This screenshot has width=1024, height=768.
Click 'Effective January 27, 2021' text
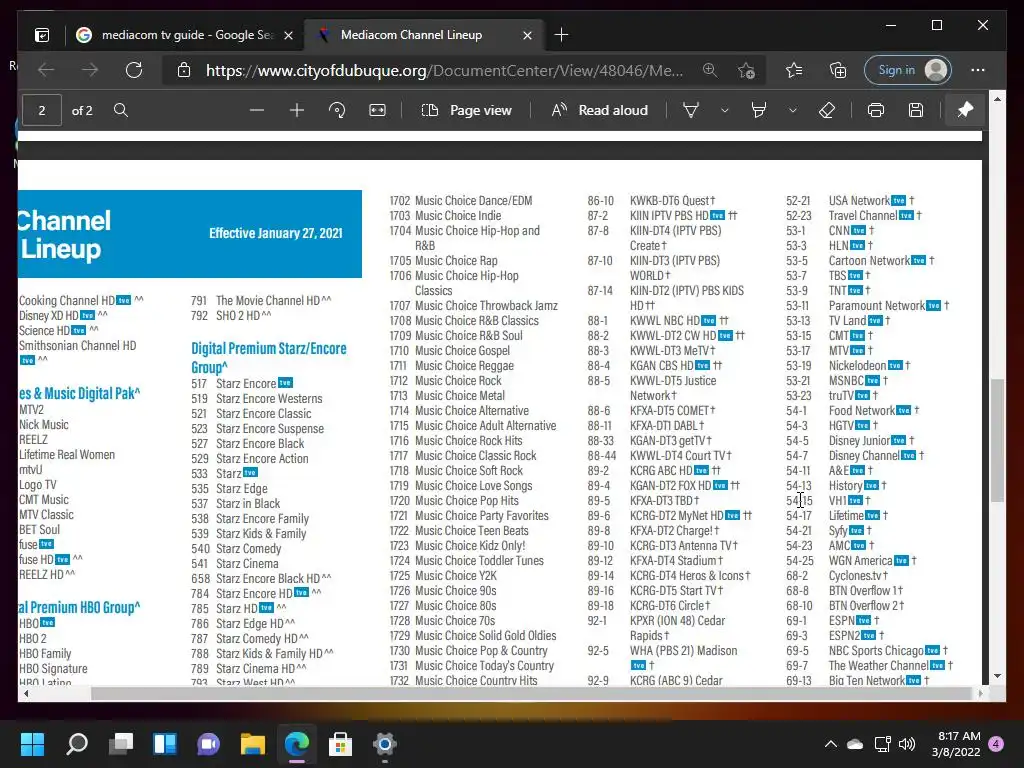[276, 233]
